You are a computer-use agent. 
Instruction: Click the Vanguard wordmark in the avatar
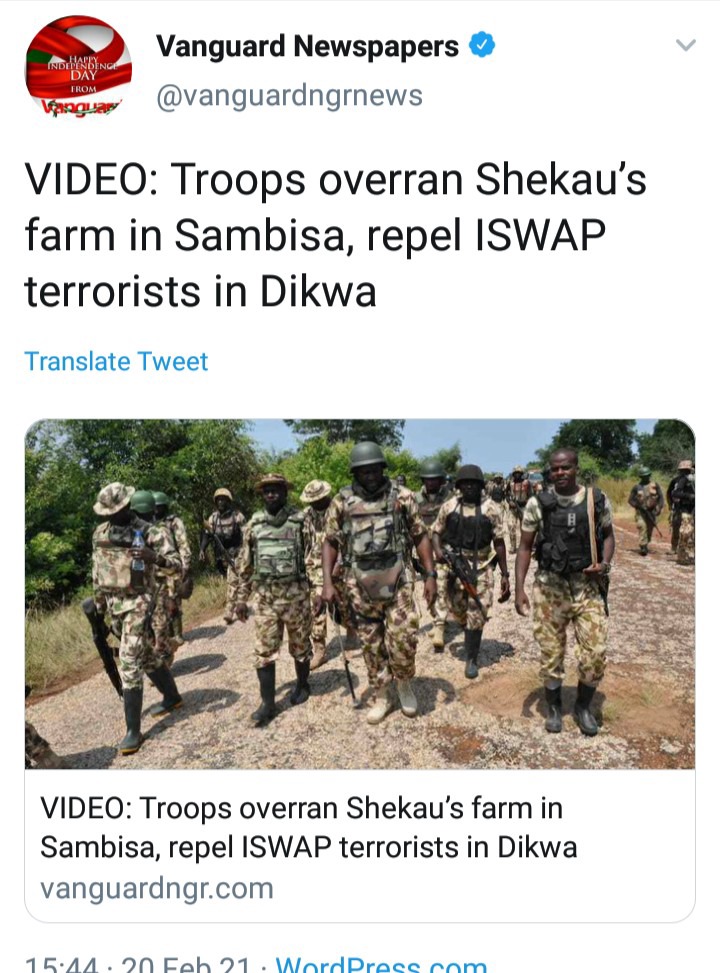click(x=79, y=107)
